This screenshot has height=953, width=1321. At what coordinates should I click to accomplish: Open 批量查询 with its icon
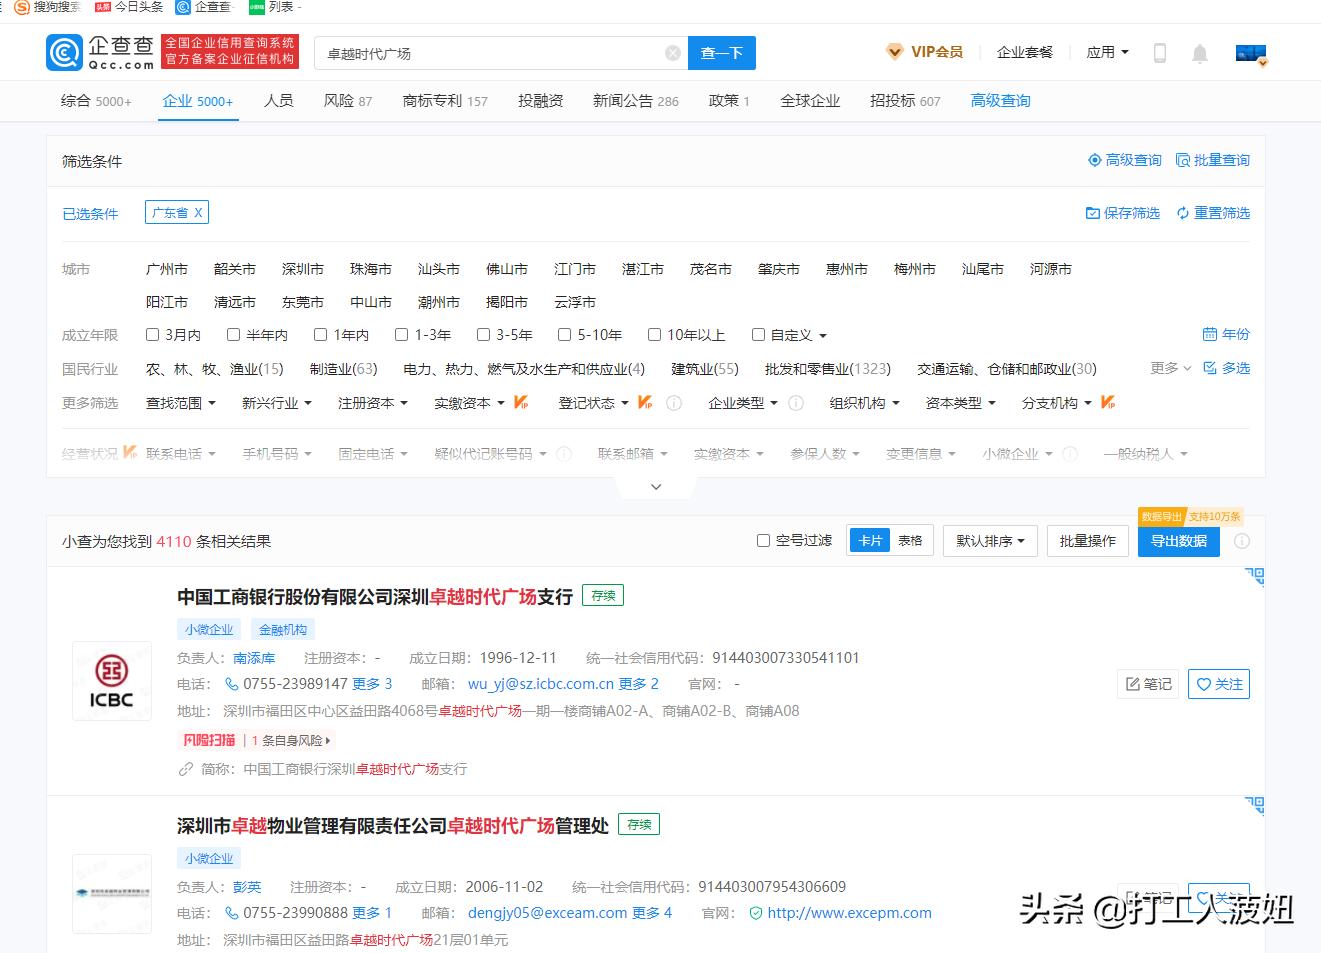point(1211,159)
